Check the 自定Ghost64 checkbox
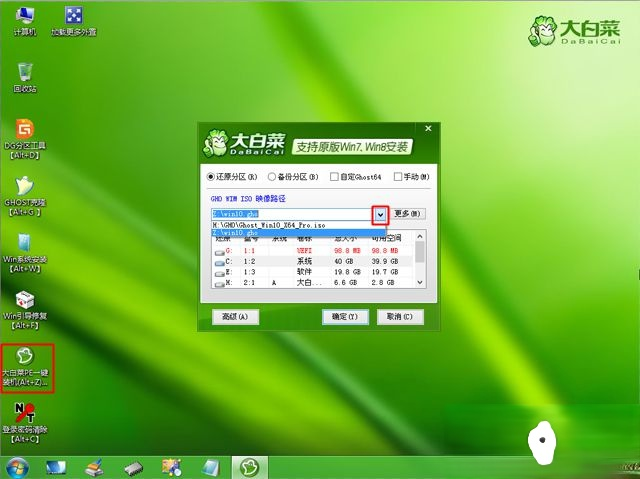640x479 pixels. (x=334, y=177)
